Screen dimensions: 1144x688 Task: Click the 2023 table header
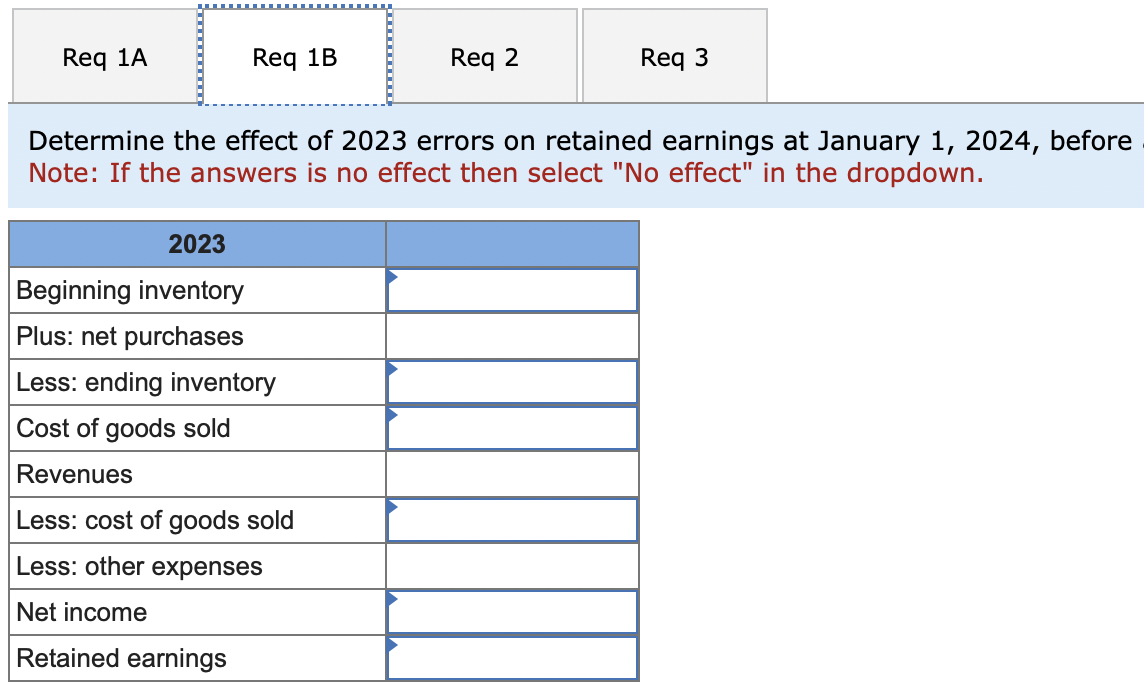click(197, 244)
